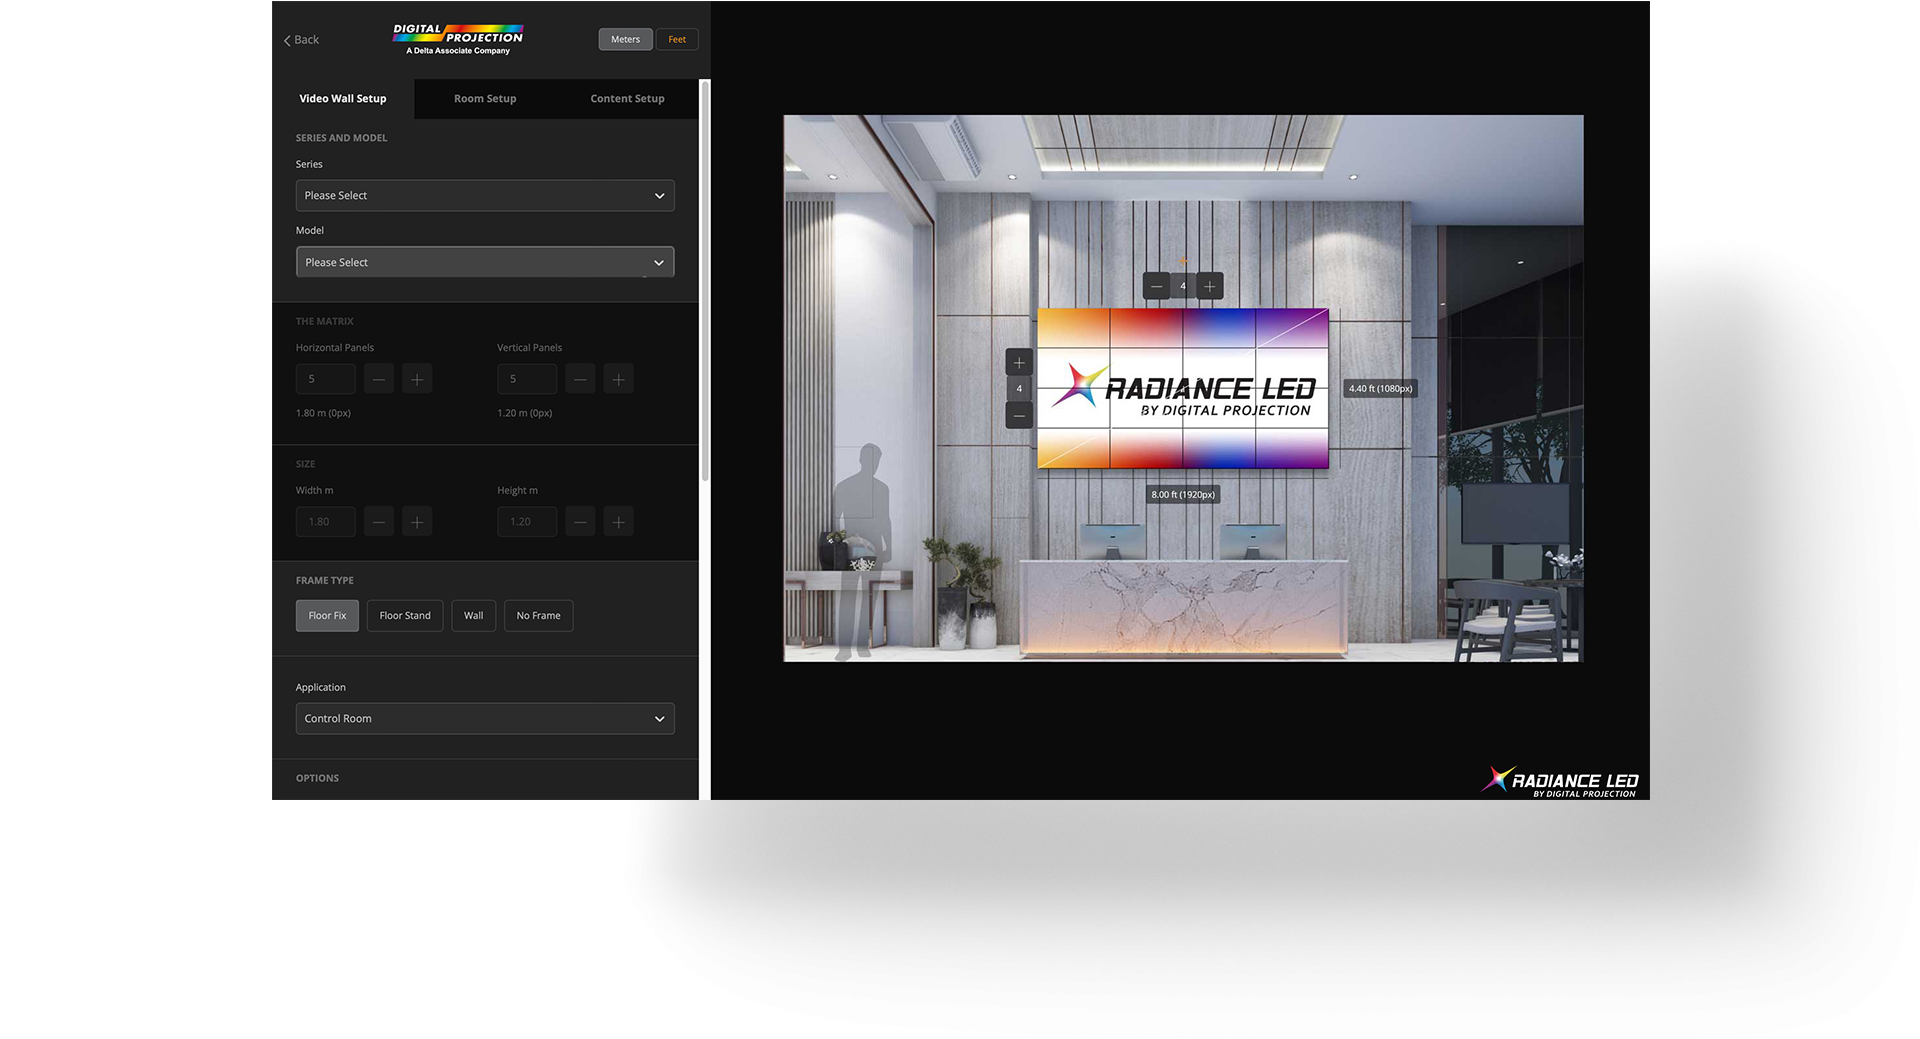
Task: Open the Content Setup tab
Action: (x=627, y=98)
